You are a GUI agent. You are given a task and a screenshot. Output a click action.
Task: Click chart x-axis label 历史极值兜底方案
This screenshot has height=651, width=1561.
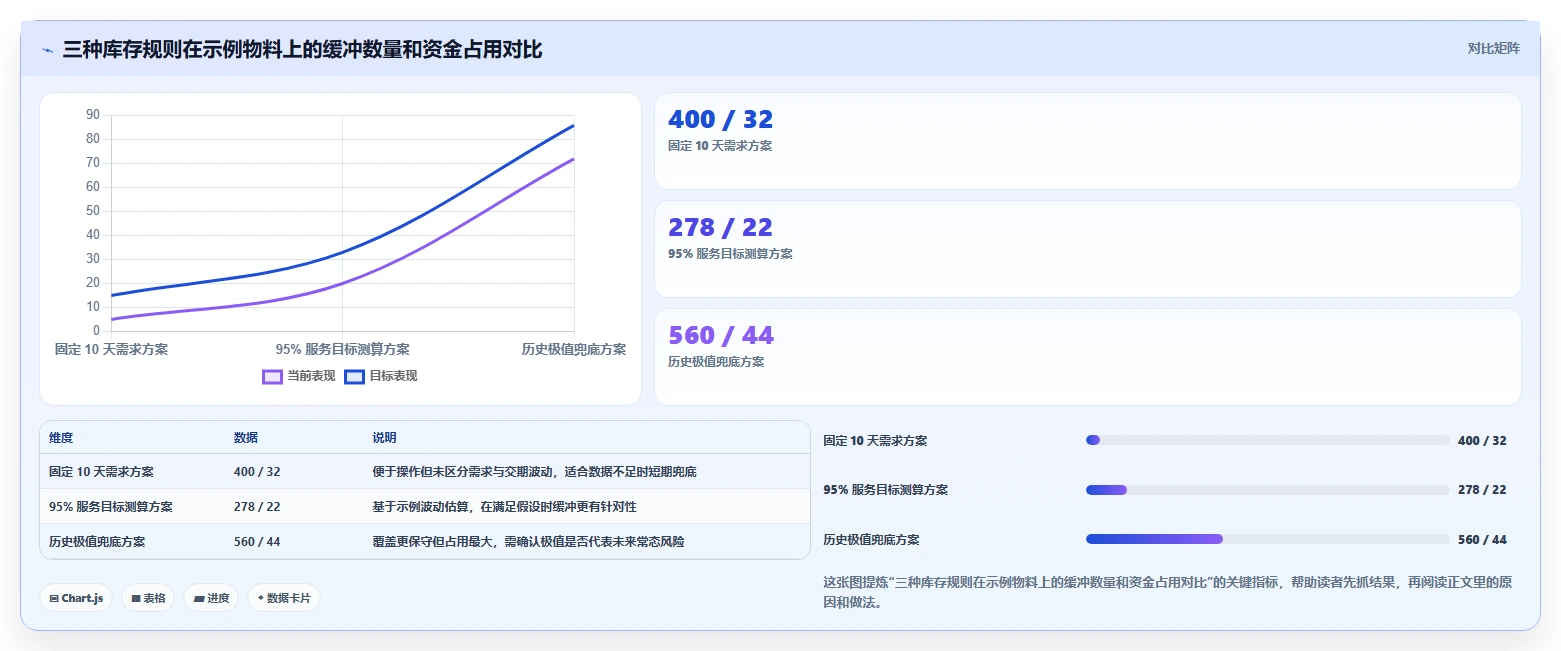point(574,349)
